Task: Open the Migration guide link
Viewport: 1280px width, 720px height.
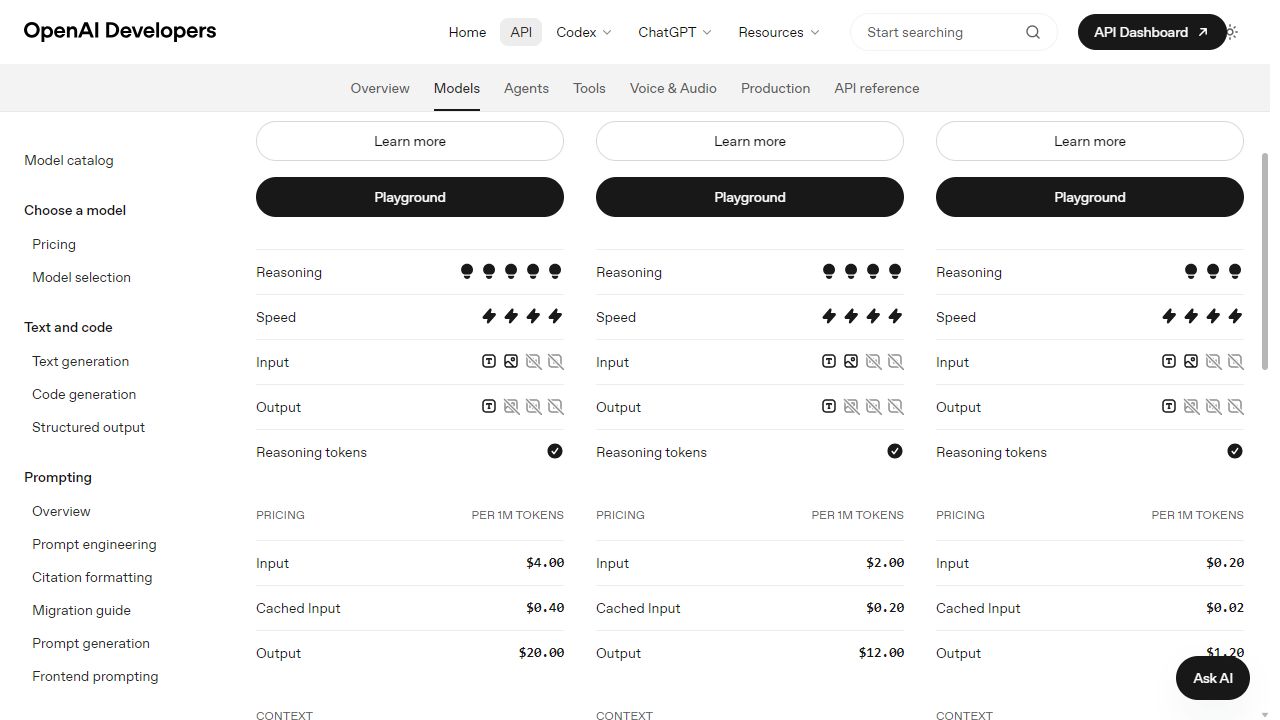Action: pyautogui.click(x=81, y=610)
